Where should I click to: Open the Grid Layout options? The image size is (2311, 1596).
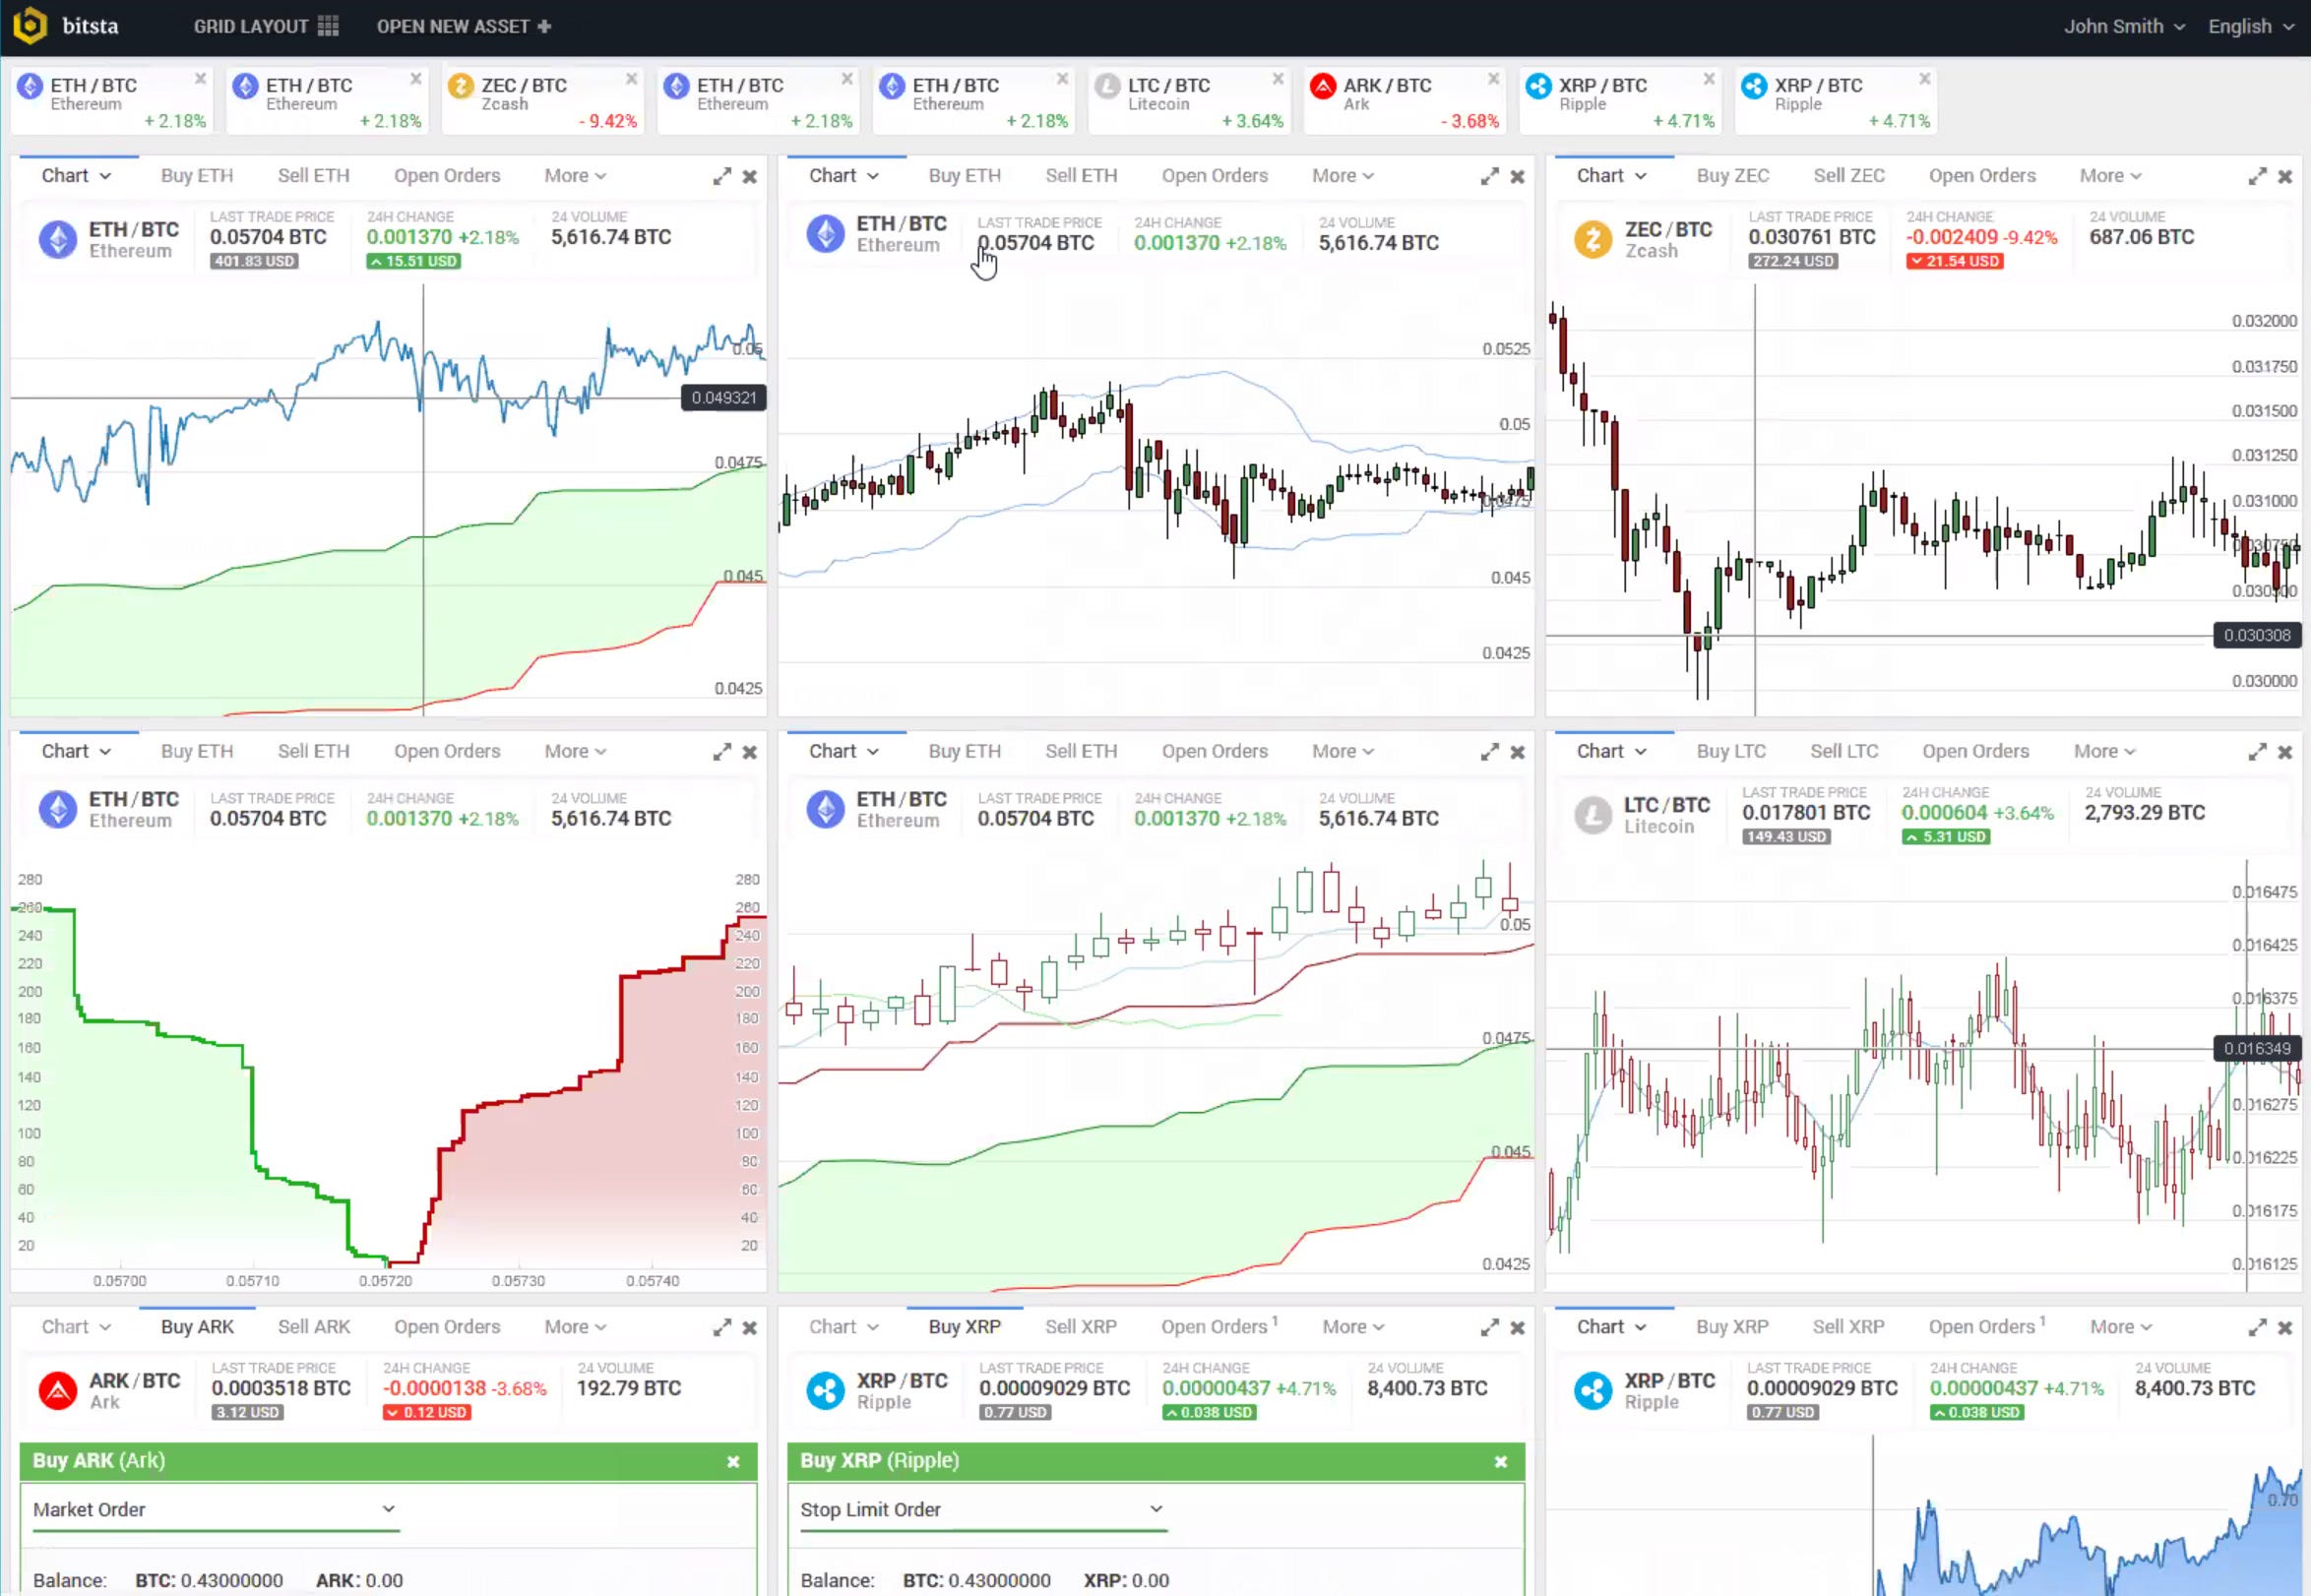coord(266,26)
